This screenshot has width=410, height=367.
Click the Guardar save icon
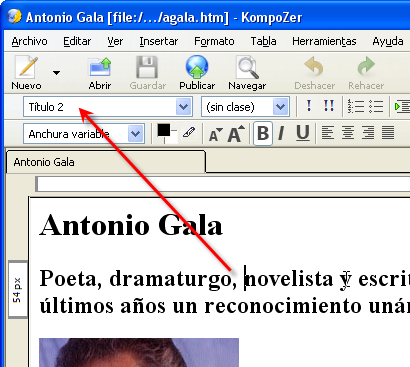click(x=147, y=68)
